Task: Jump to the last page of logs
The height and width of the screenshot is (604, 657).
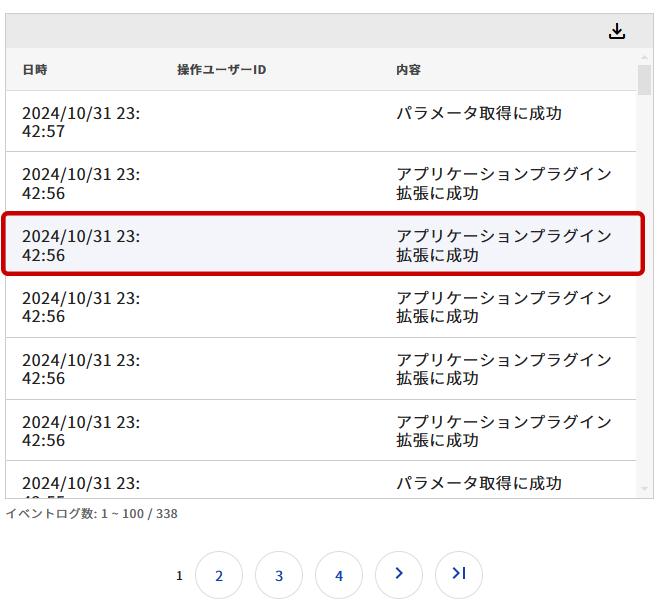Action: point(459,574)
